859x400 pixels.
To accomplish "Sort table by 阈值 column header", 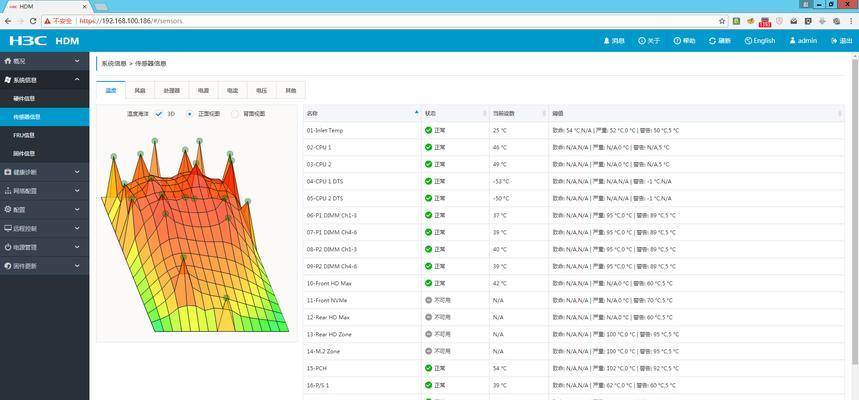I will tap(696, 113).
